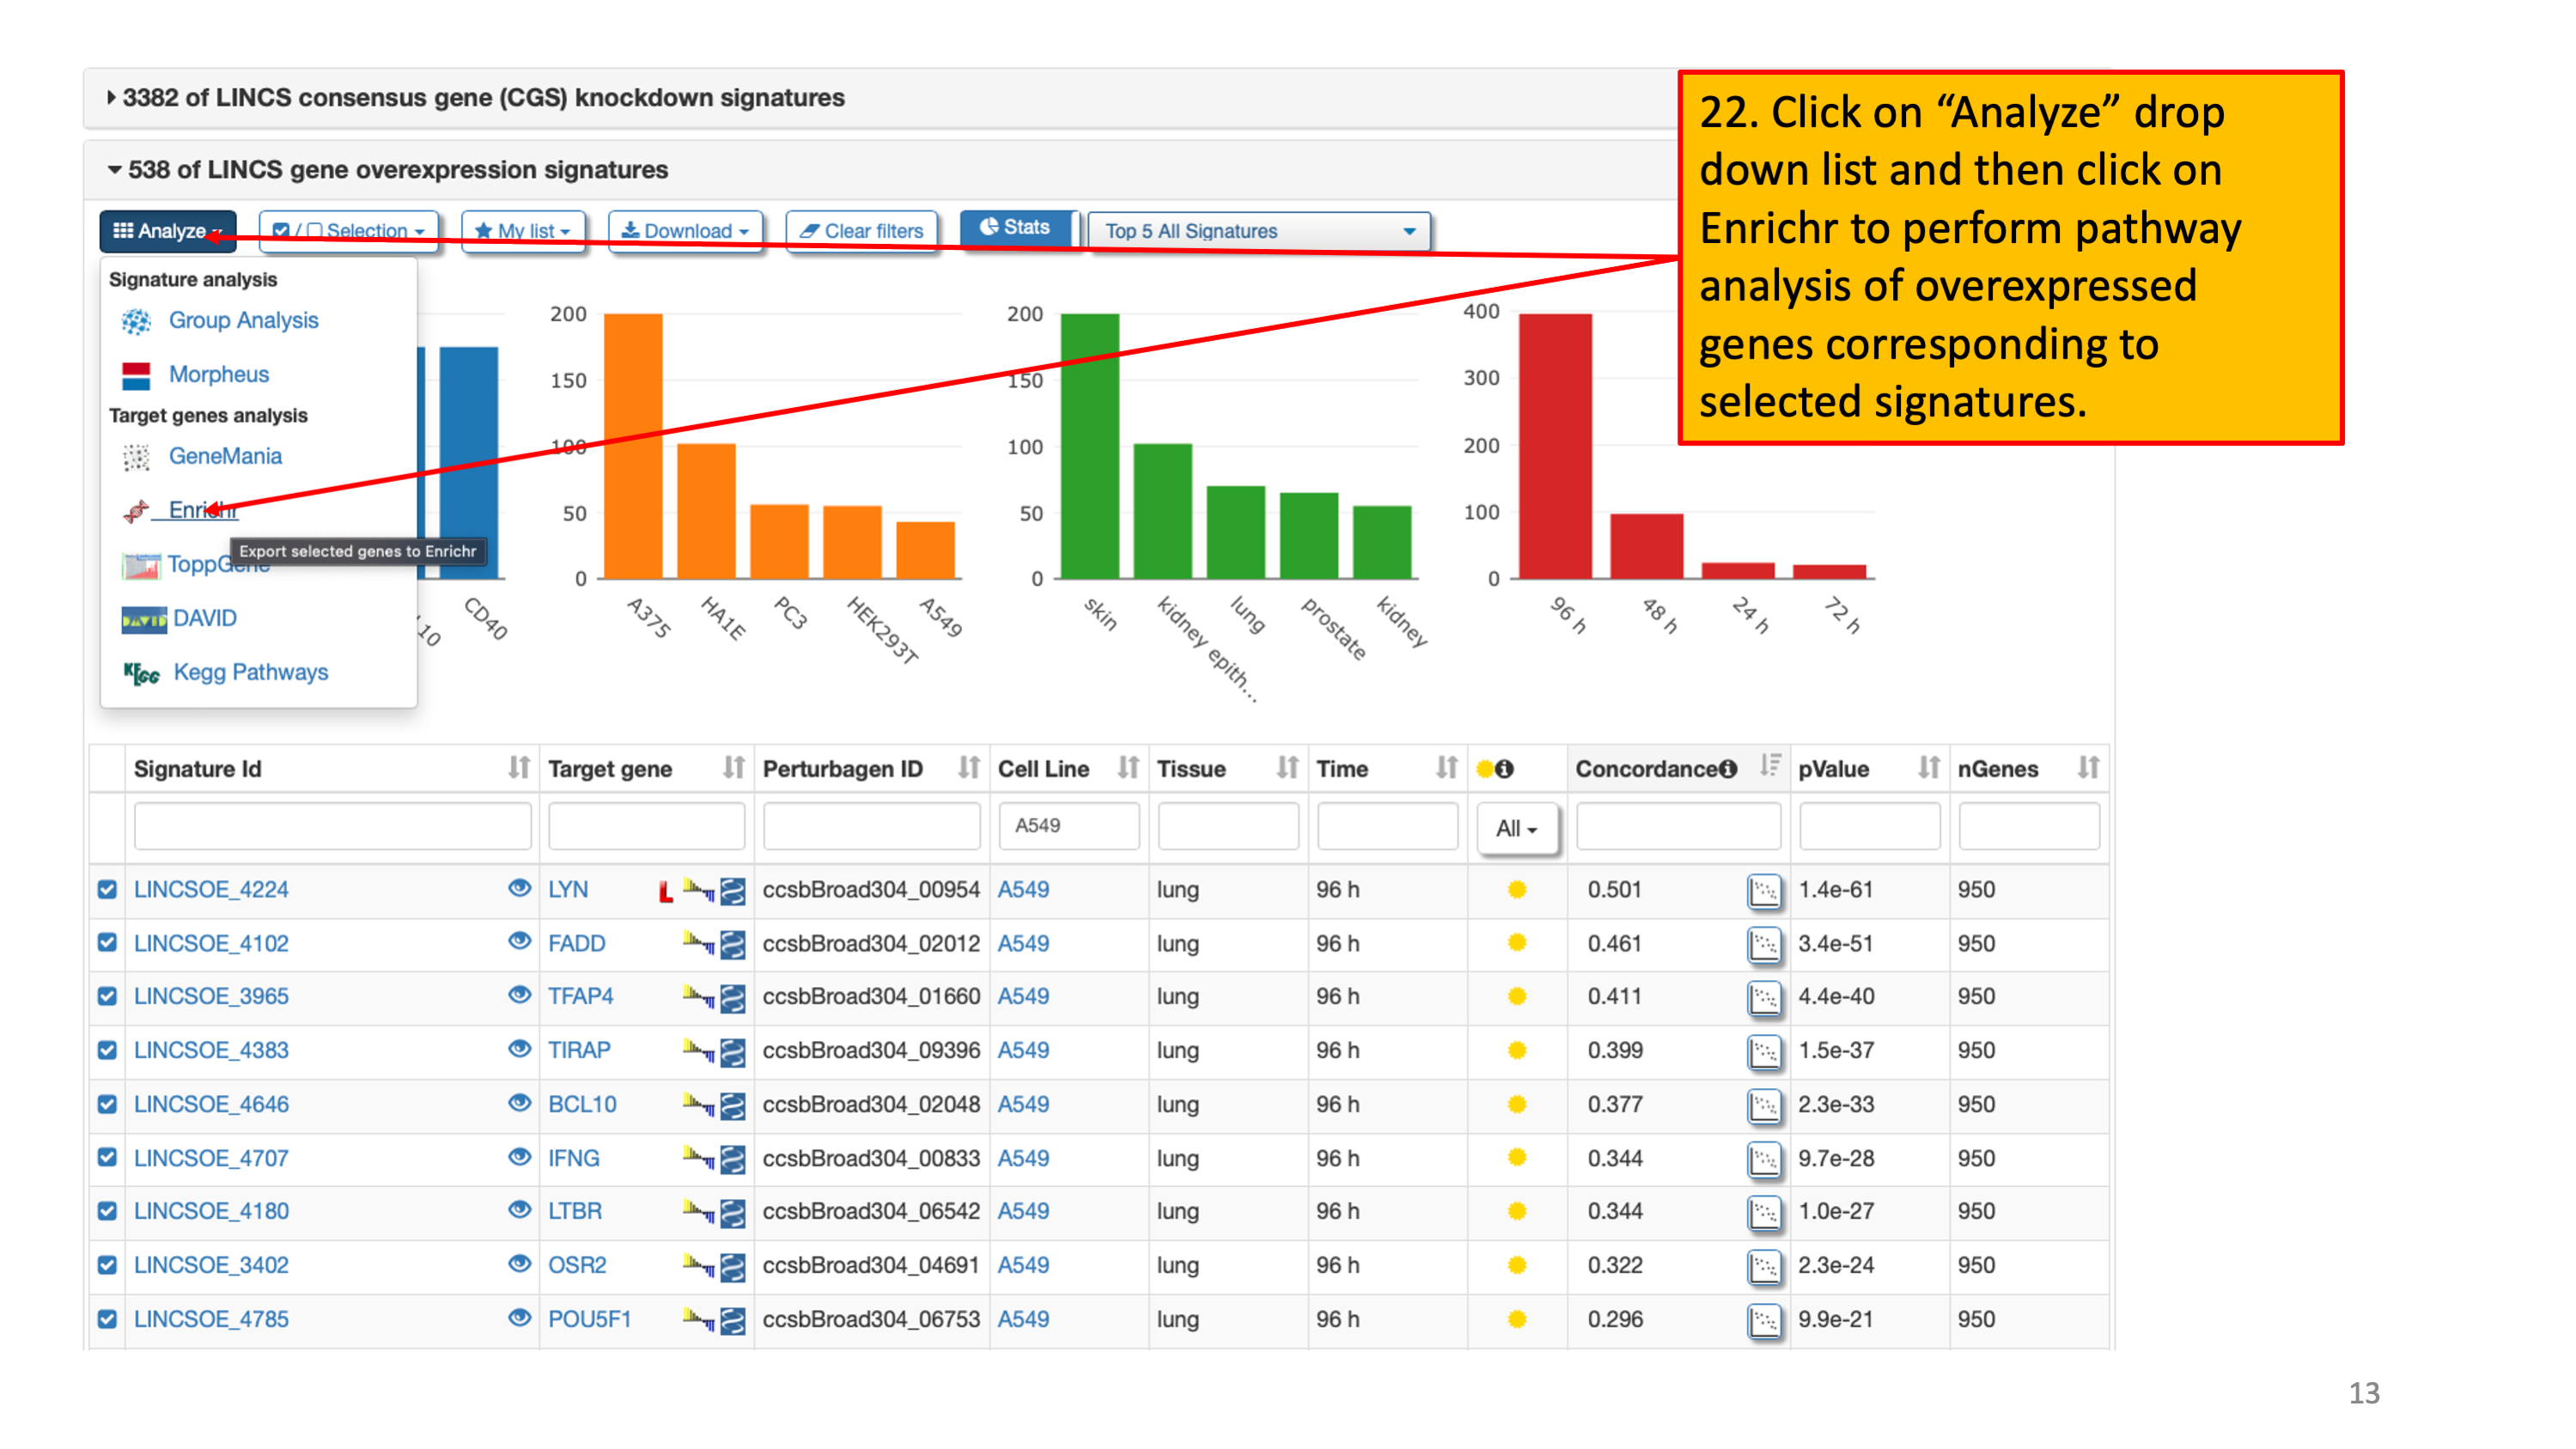Viewport: 2576px width, 1449px height.
Task: Click the gene-info icon beside FADD
Action: click(x=733, y=944)
